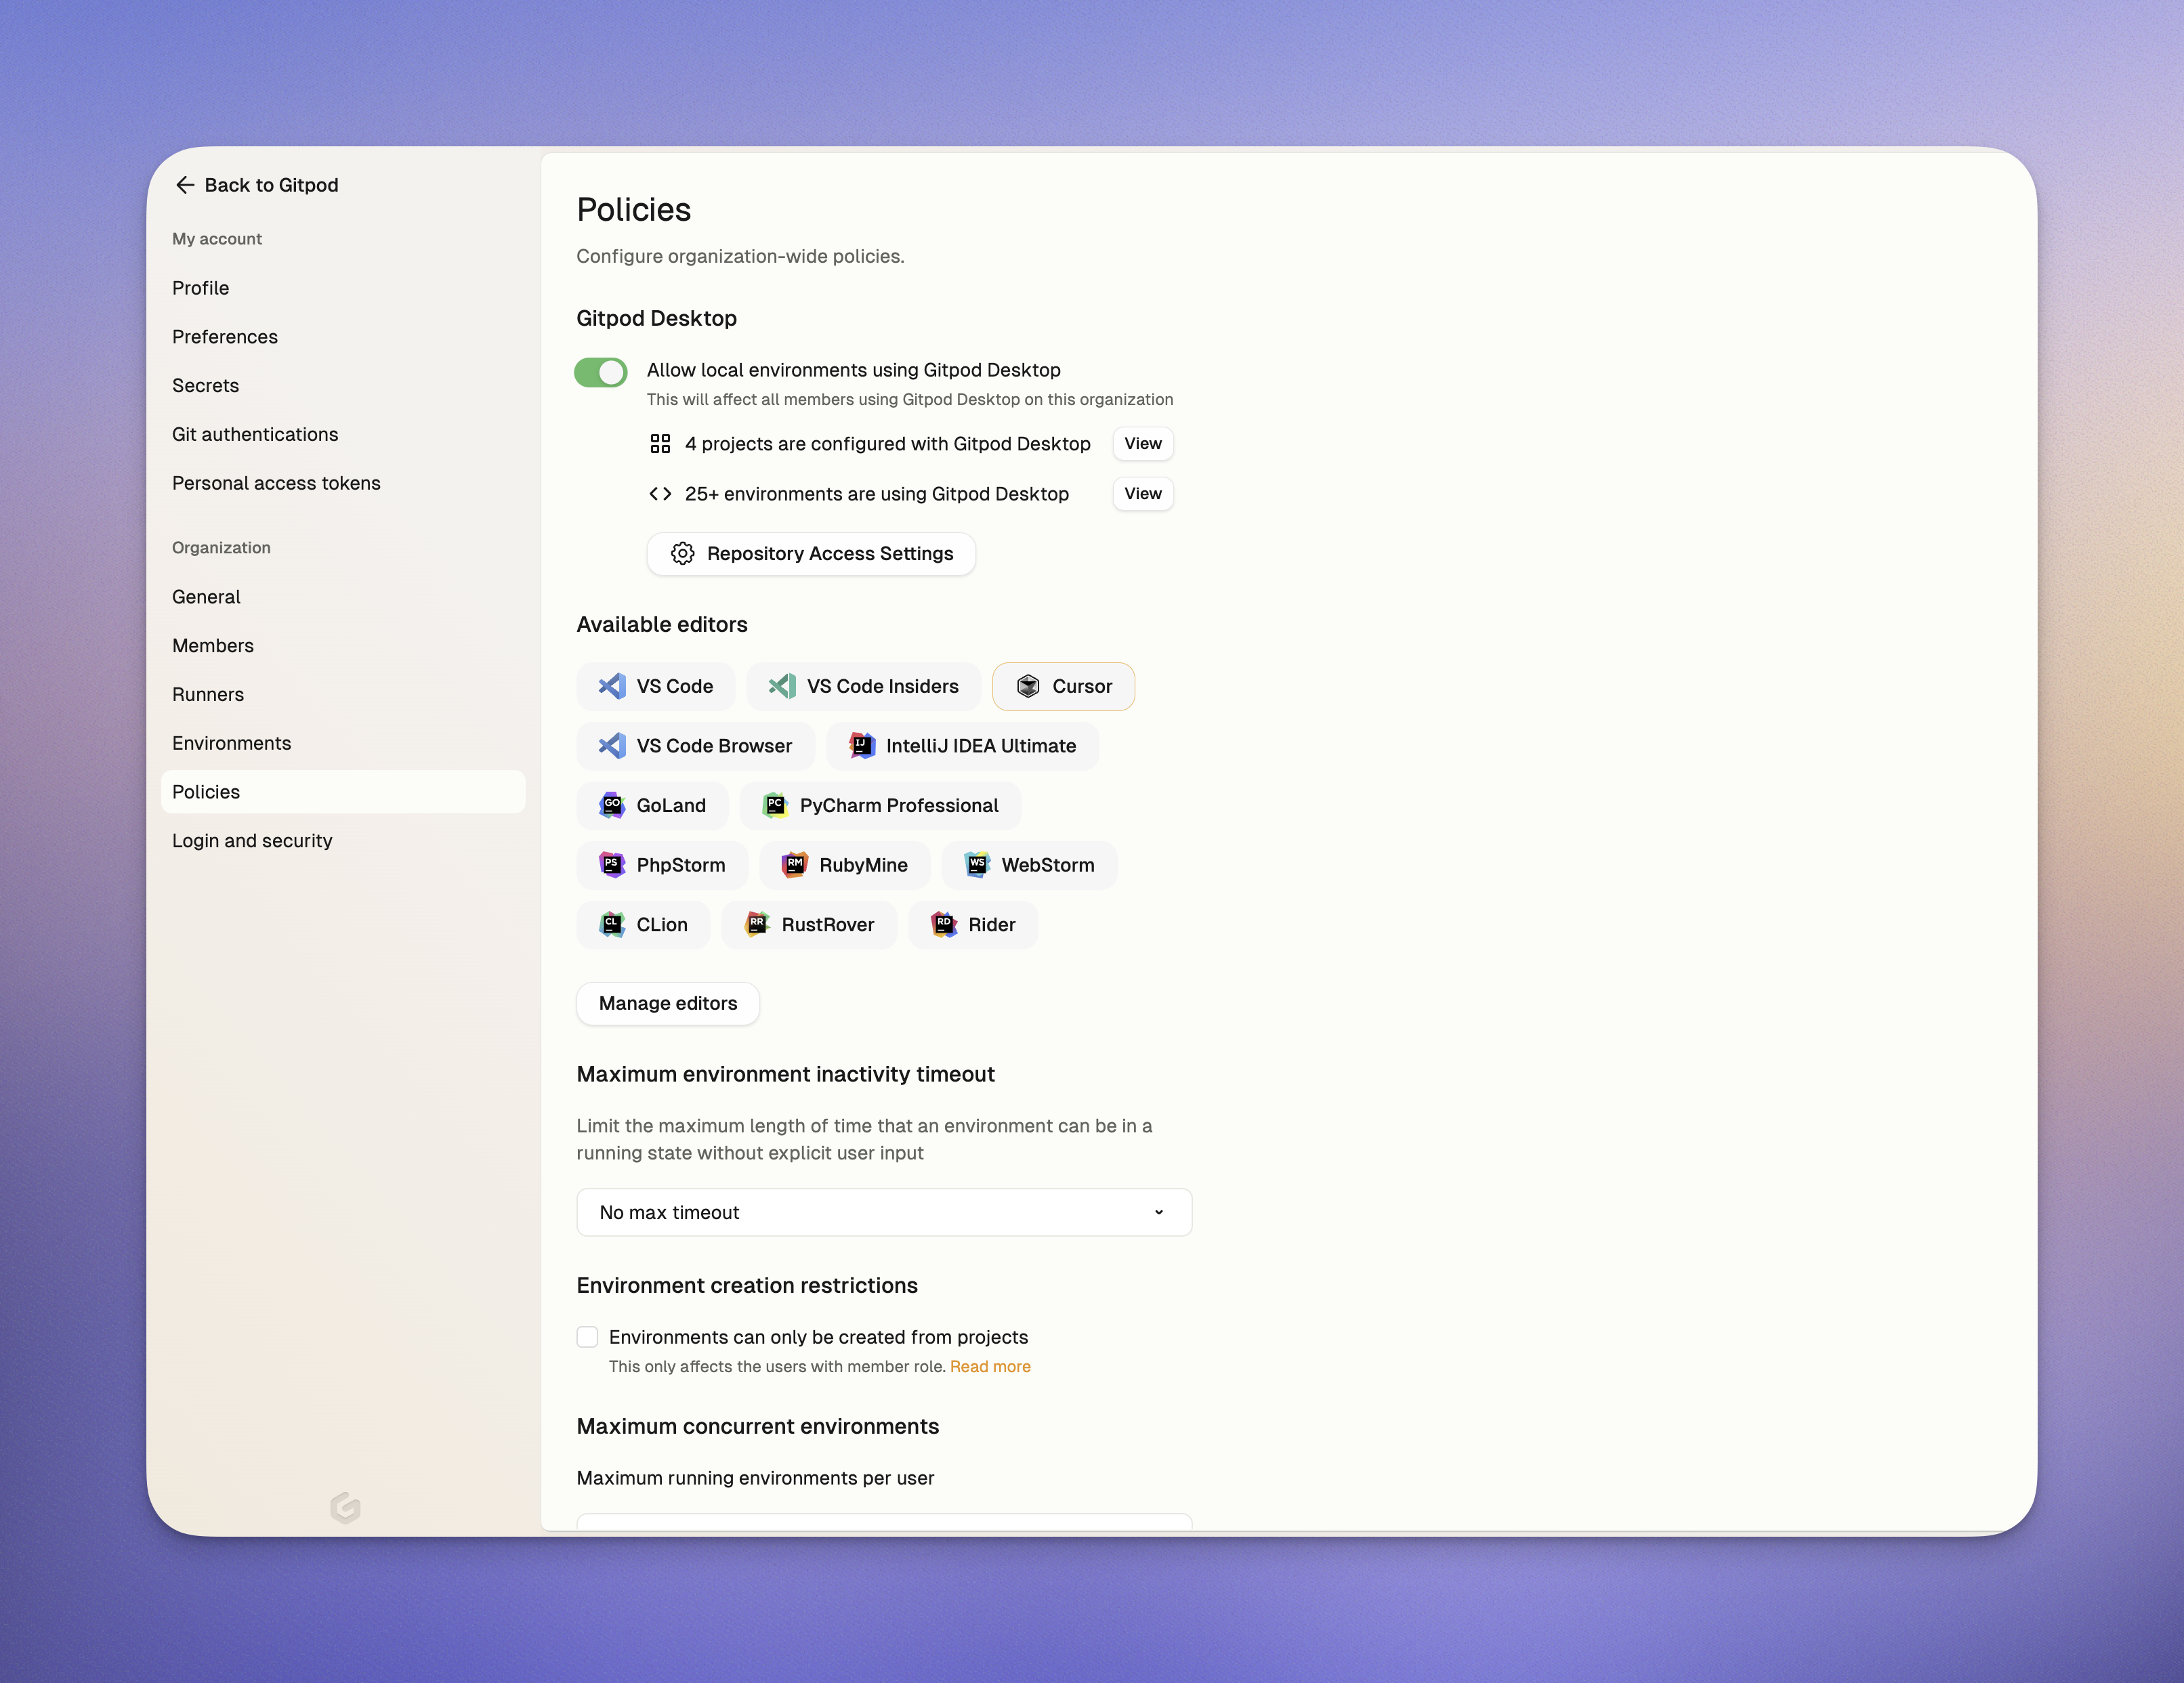2184x1683 pixels.
Task: Disable the Gitpod Desktop local environments toggle
Action: [x=600, y=372]
